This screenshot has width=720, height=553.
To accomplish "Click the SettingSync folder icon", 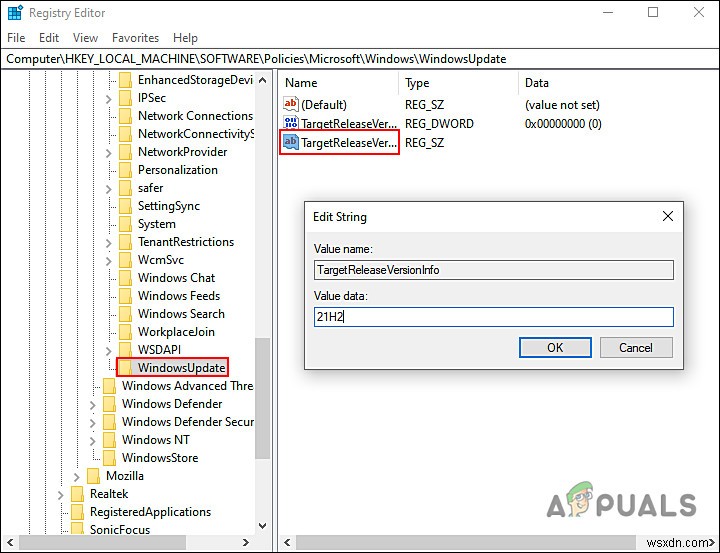I will coord(125,206).
